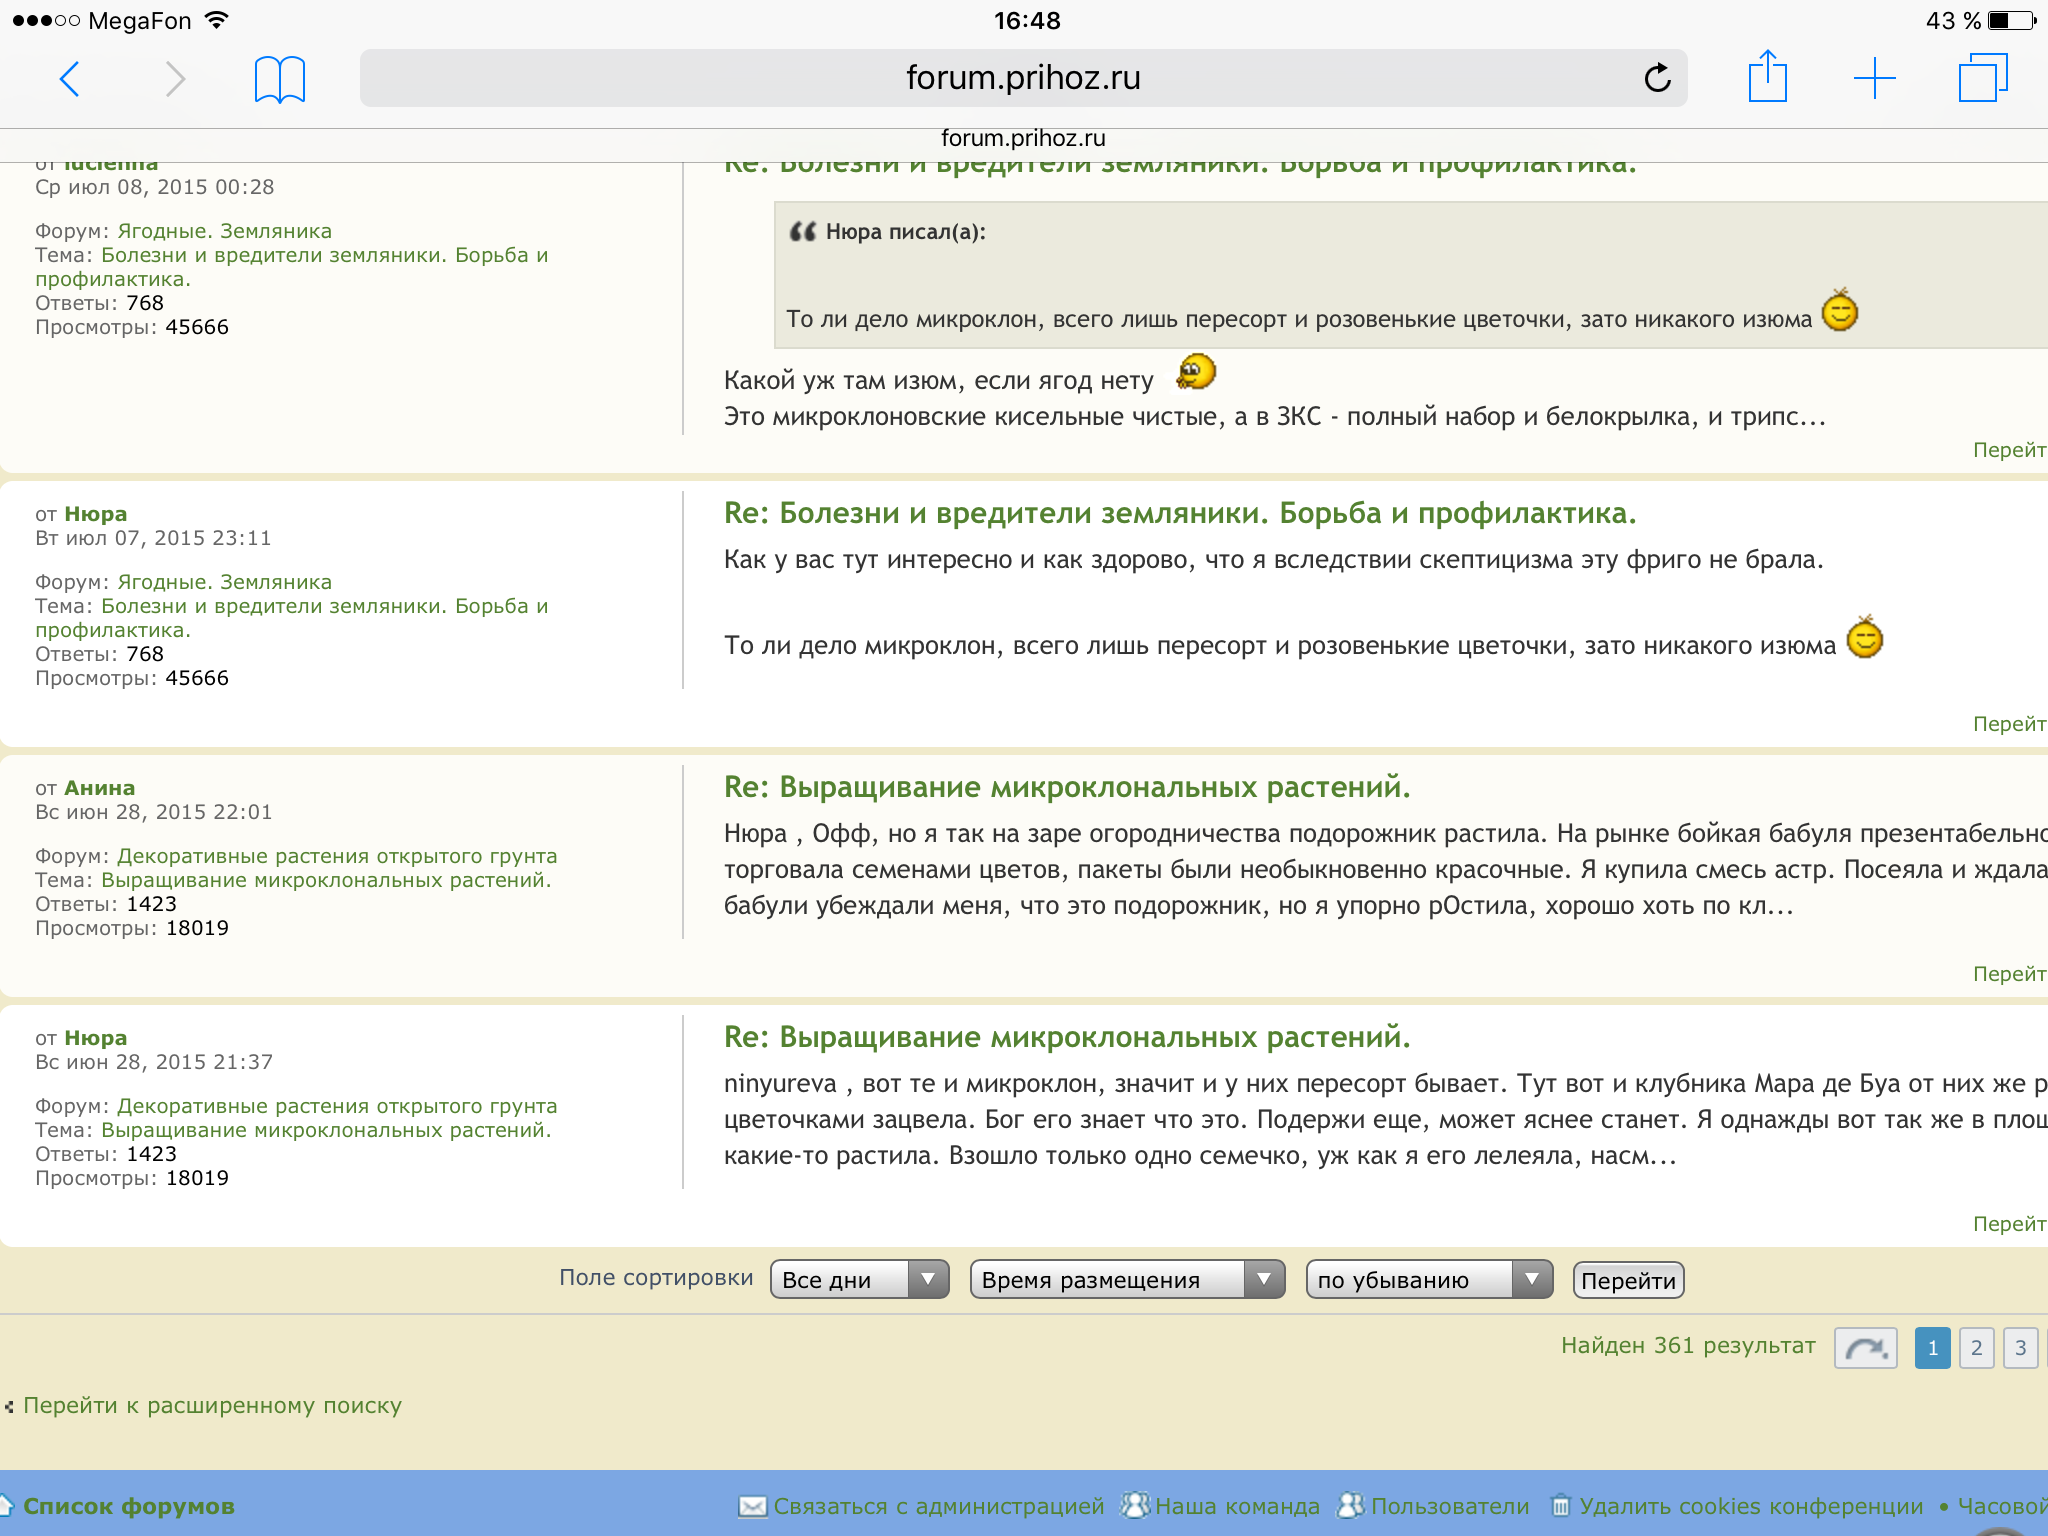Image resolution: width=2048 pixels, height=1536 pixels.
Task: Open 'Список форумов' link
Action: coord(128,1506)
